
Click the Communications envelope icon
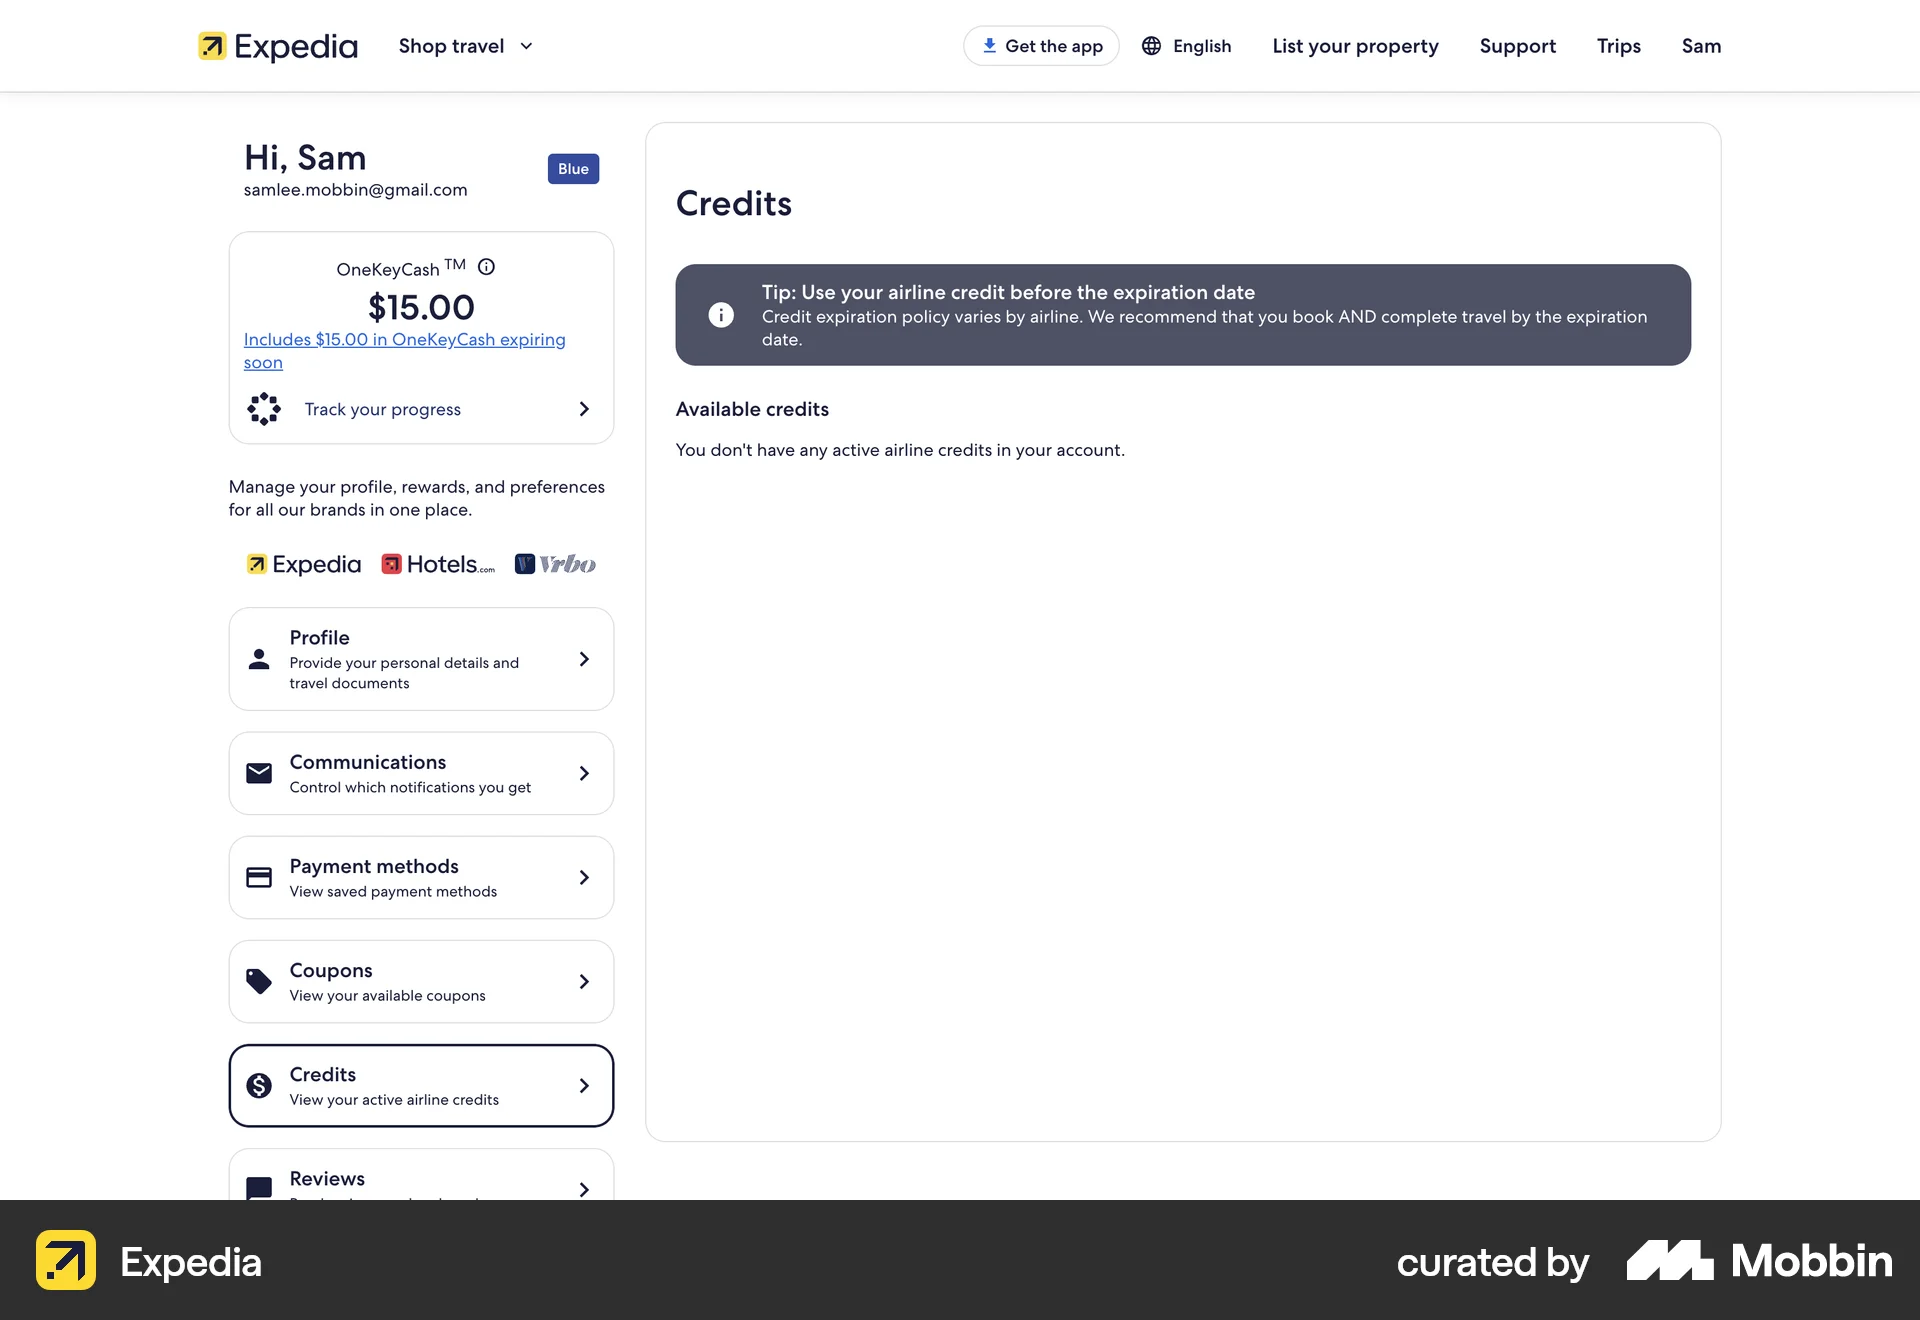pos(259,773)
